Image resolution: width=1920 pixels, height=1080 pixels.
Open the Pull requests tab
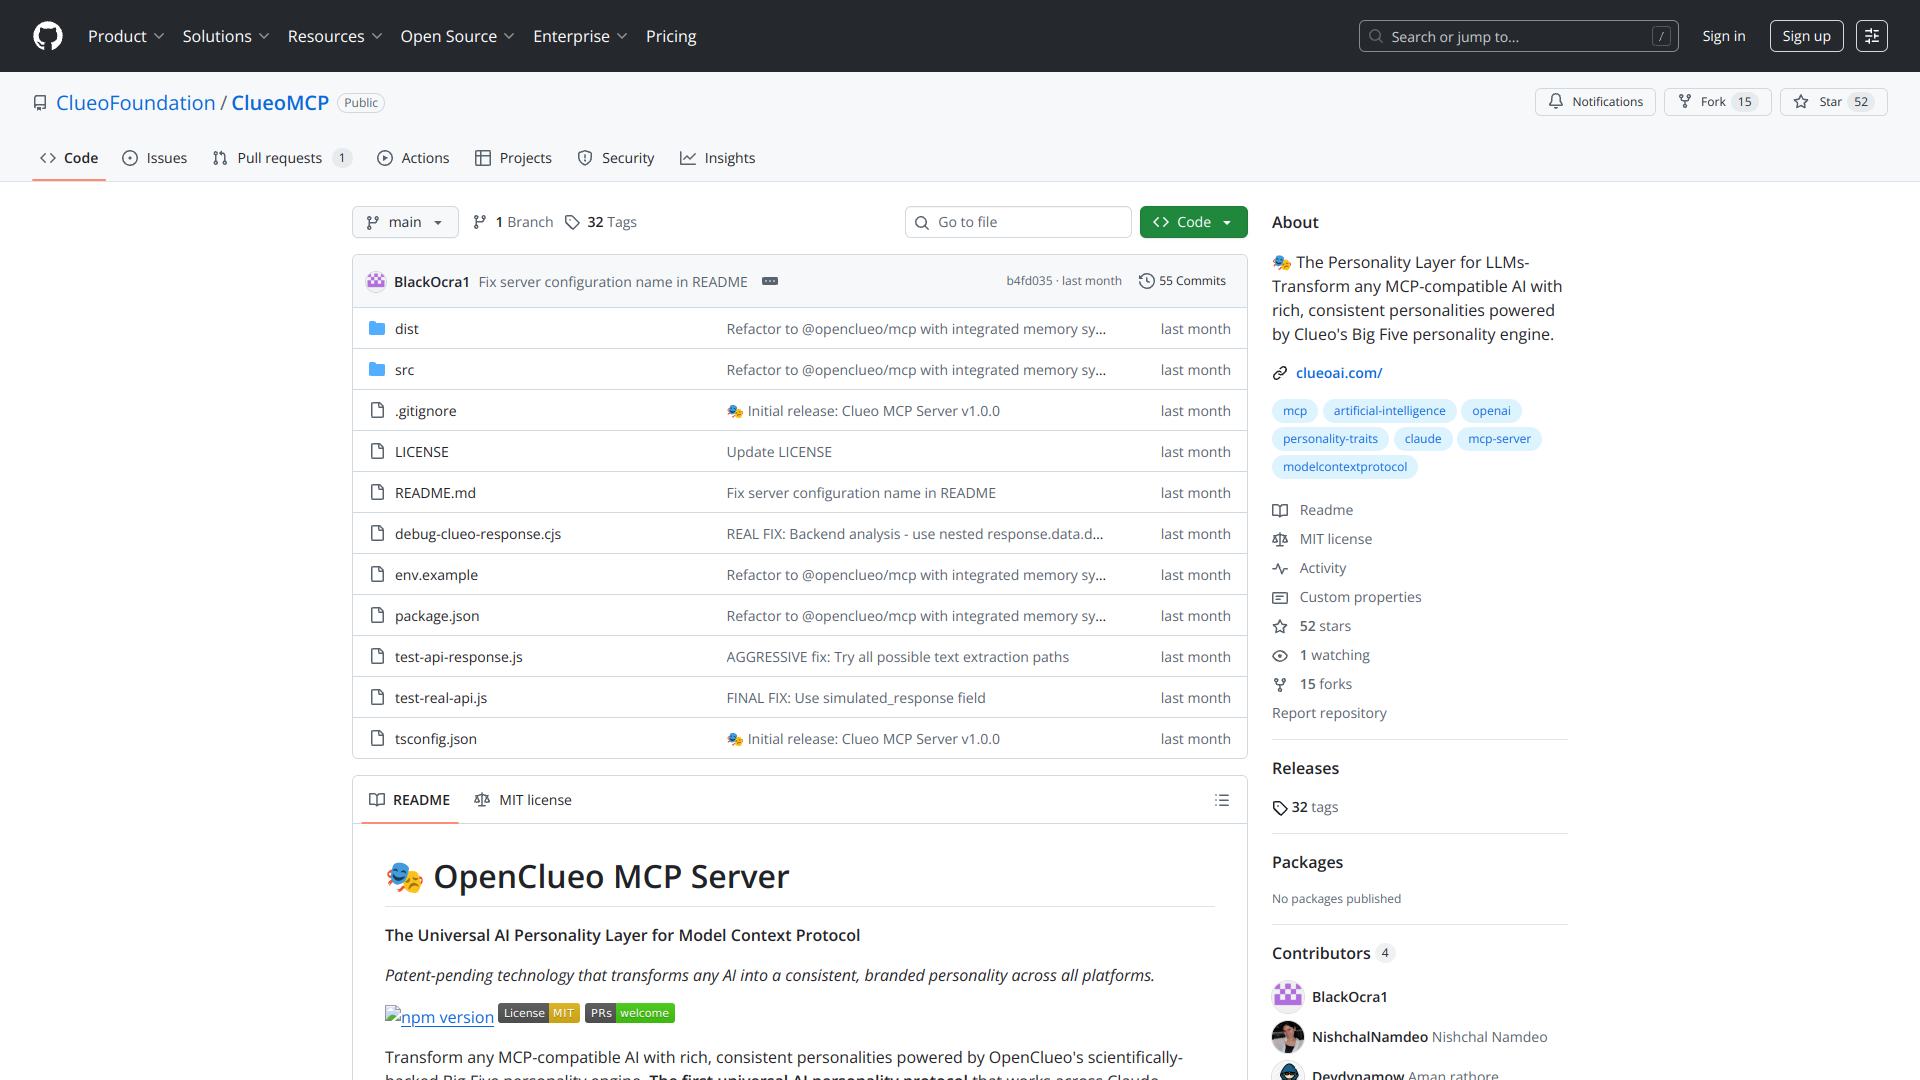pos(279,158)
